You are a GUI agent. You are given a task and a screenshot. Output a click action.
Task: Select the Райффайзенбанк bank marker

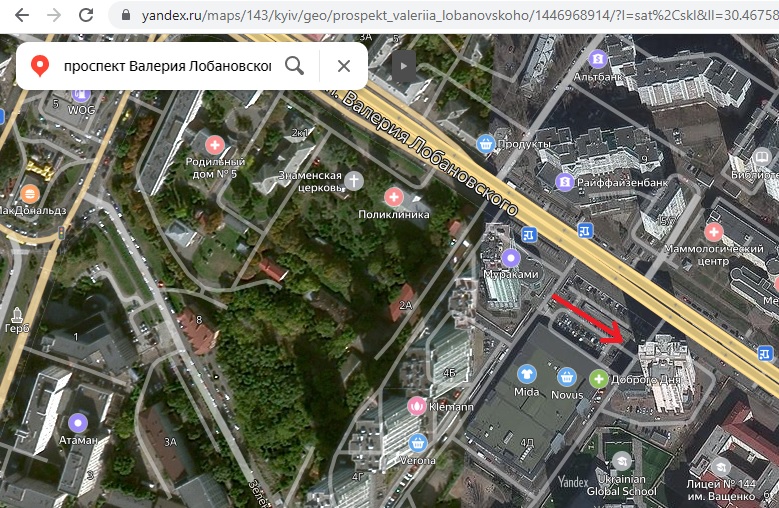coord(566,182)
